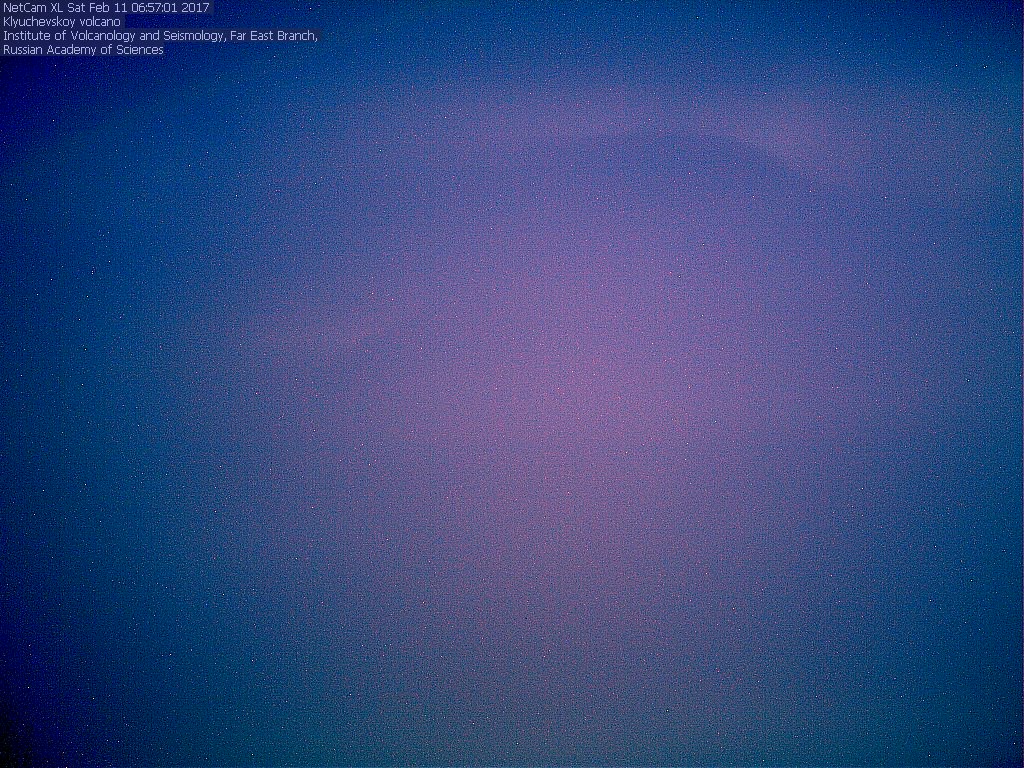Screen dimensions: 1024x768
Task: Click the NetCam XL timestamp text overlay
Action: tap(106, 8)
